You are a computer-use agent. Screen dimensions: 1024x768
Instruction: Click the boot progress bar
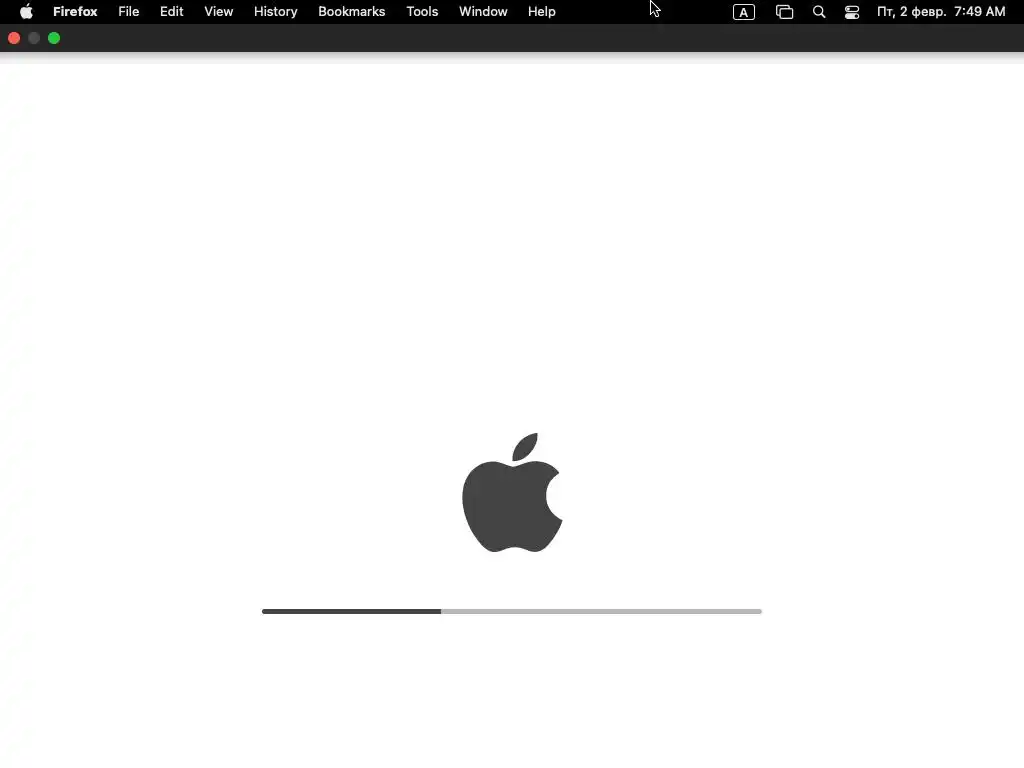coord(512,611)
